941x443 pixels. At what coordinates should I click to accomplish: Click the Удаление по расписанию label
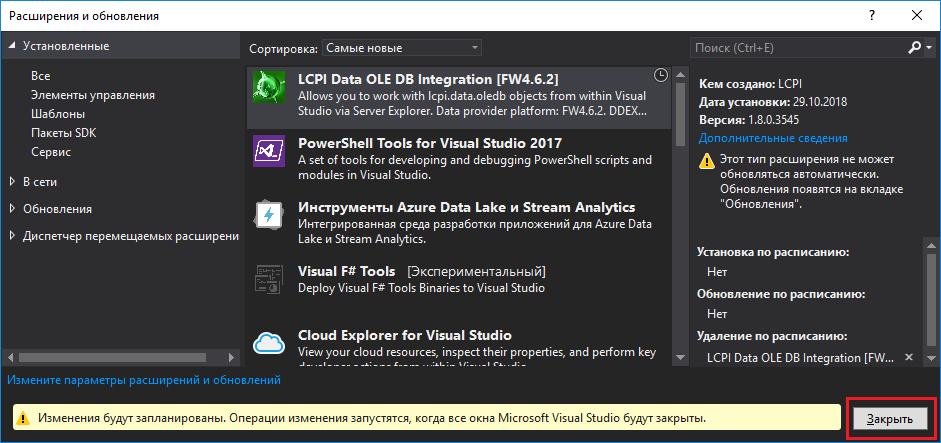tap(772, 336)
